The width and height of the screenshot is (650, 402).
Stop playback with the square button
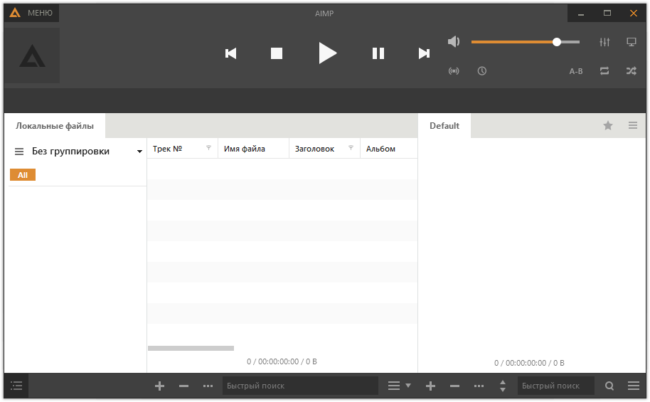[276, 53]
